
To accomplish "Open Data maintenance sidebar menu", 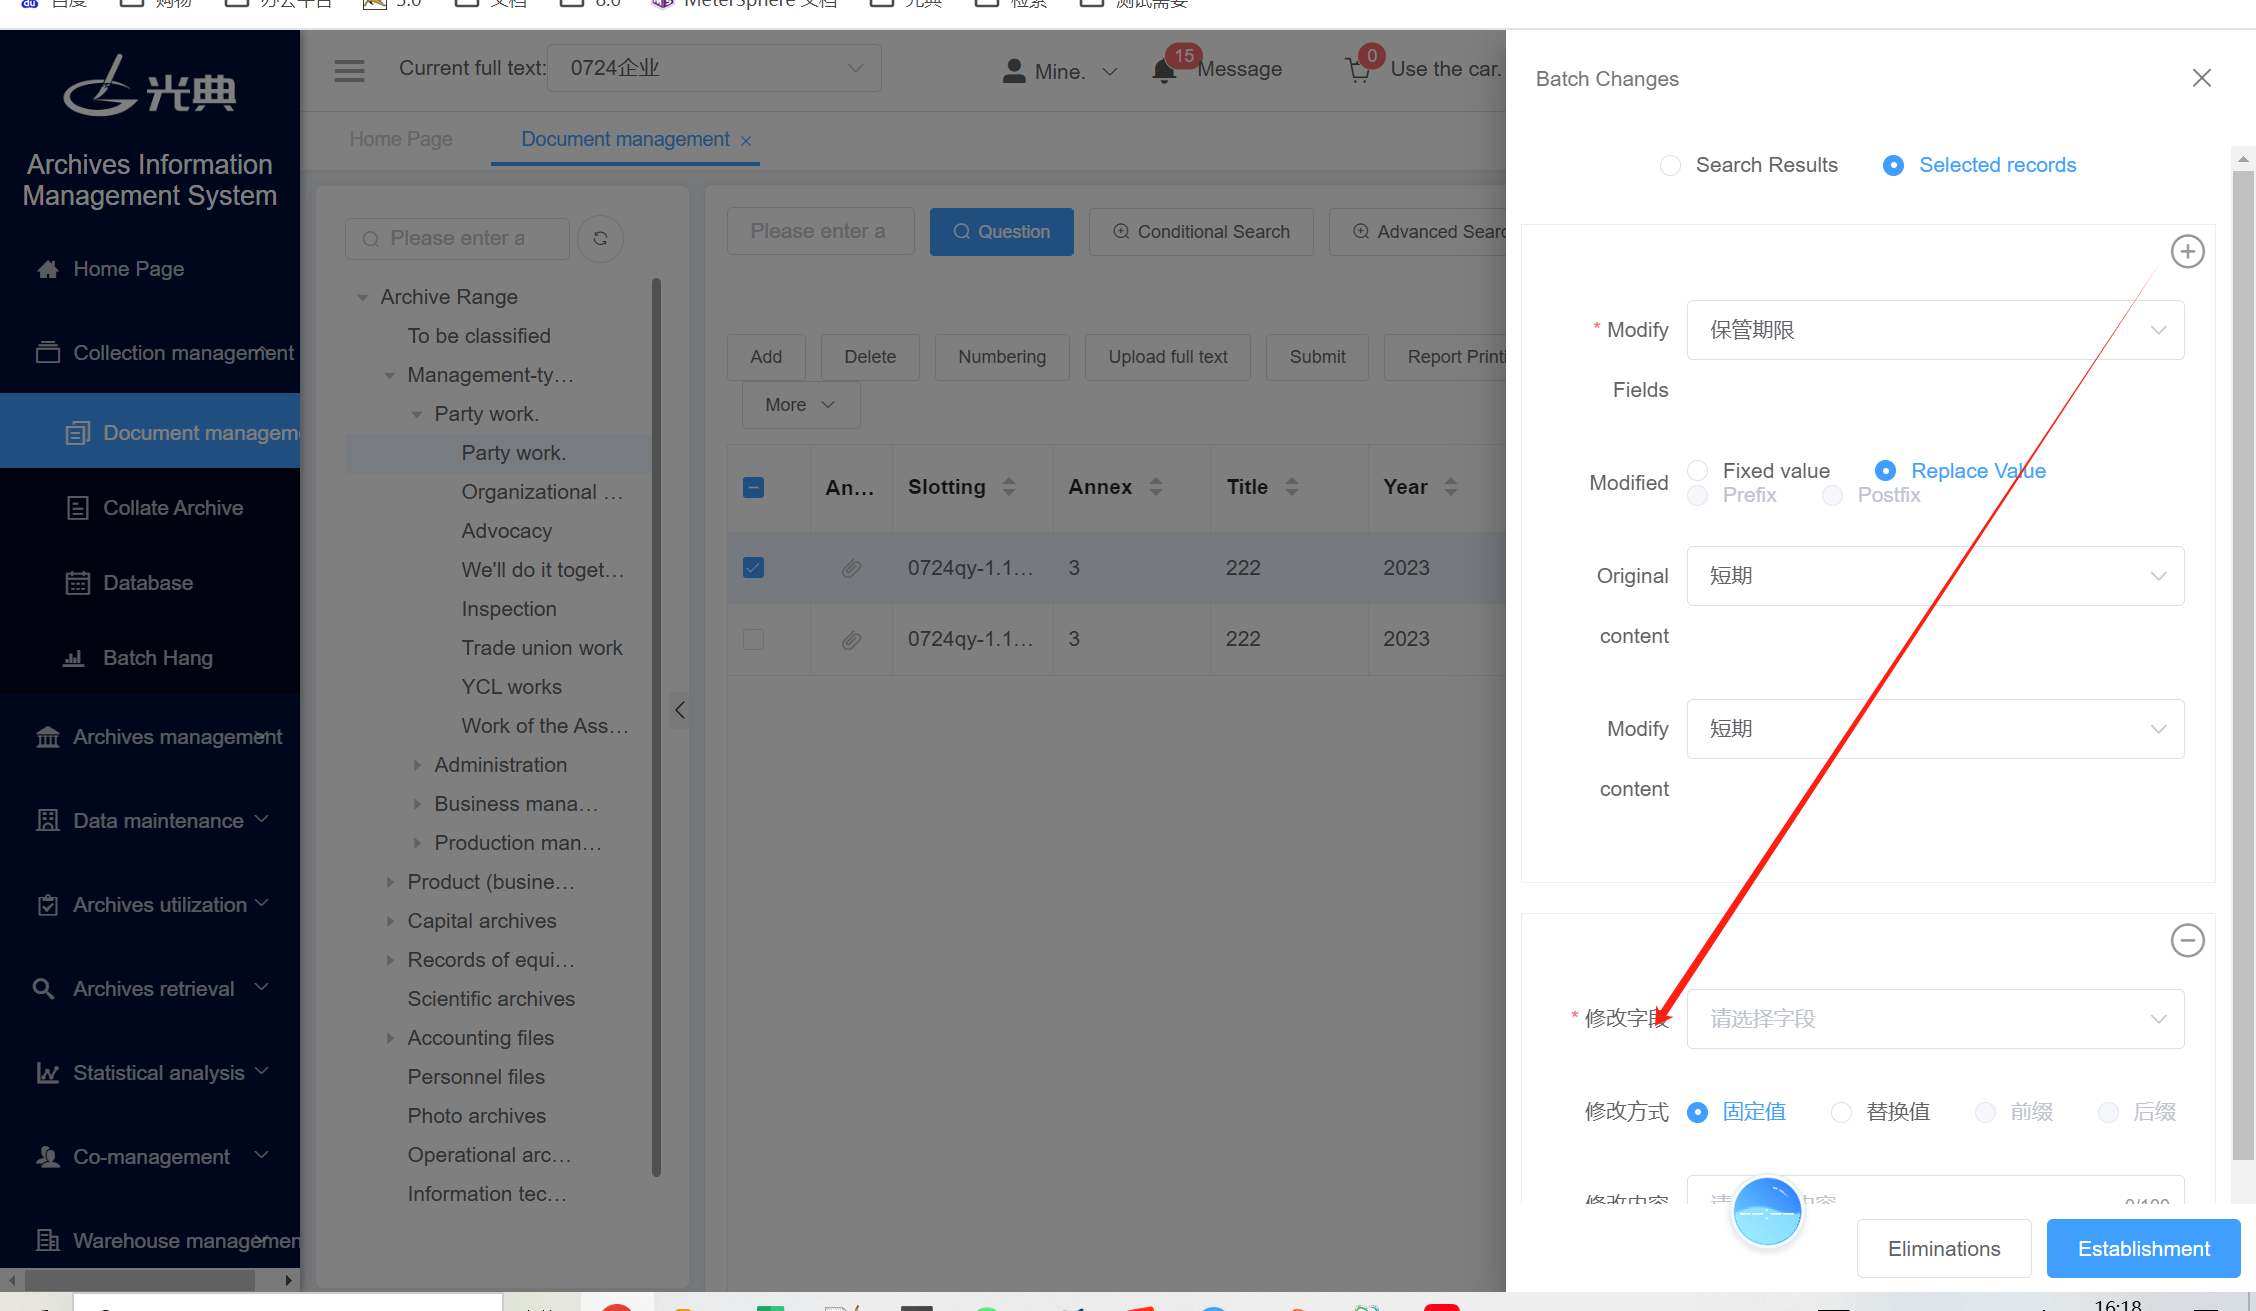I will 150,821.
